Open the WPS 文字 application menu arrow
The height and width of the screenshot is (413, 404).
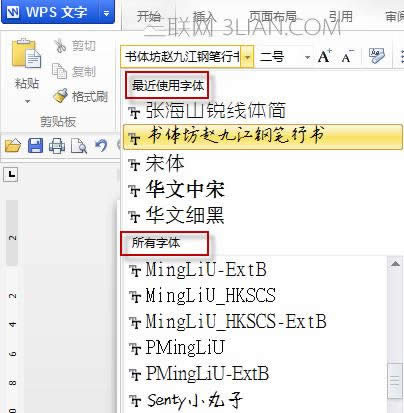click(106, 13)
